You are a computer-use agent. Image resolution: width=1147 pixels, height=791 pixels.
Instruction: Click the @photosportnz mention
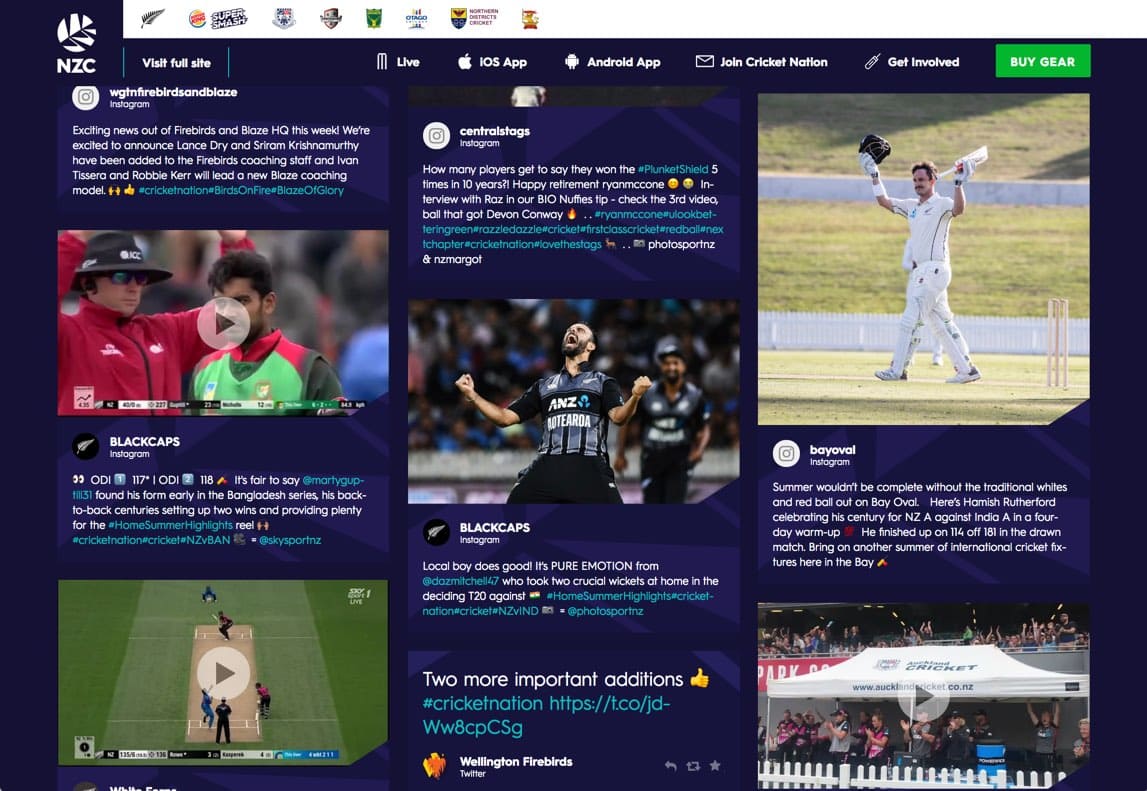(605, 611)
